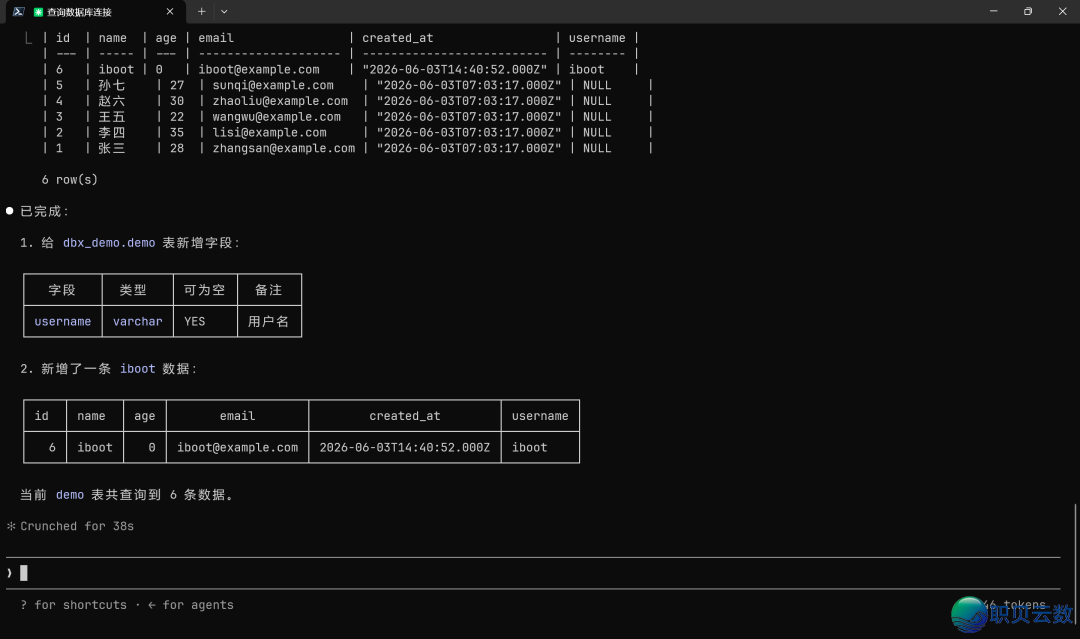Click 'sunqi@example.com' in query output
The image size is (1080, 639).
[x=273, y=85]
